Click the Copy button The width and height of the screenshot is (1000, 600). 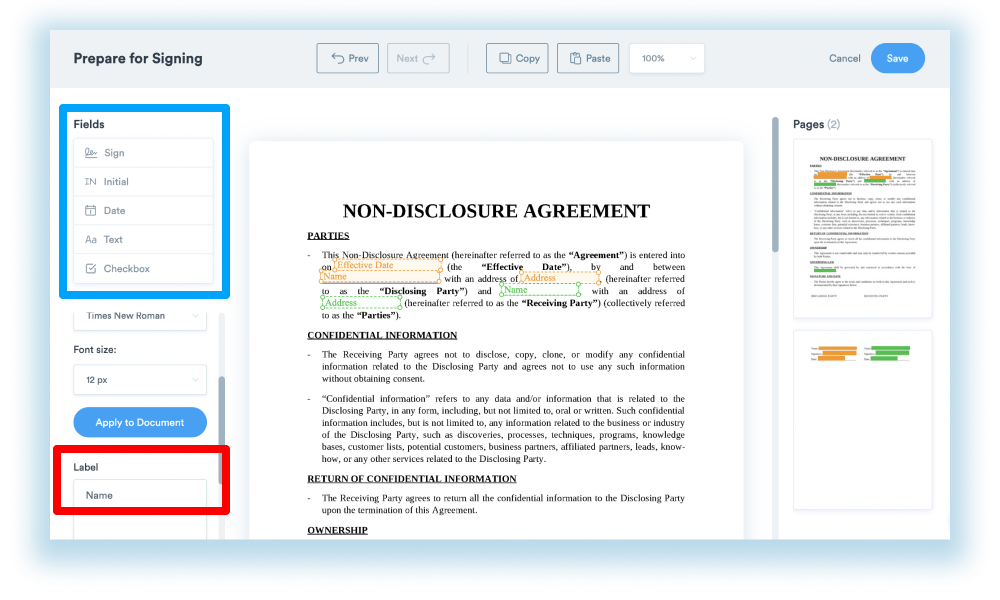(517, 58)
